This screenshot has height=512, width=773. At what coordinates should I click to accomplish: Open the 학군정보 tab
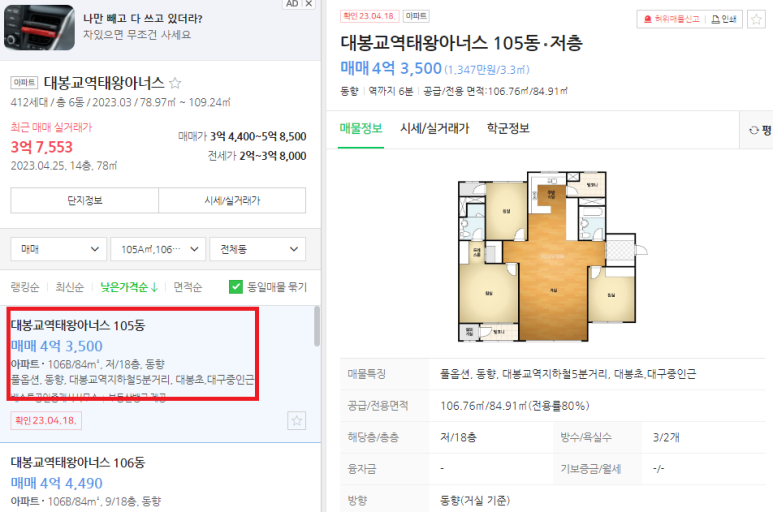point(508,129)
